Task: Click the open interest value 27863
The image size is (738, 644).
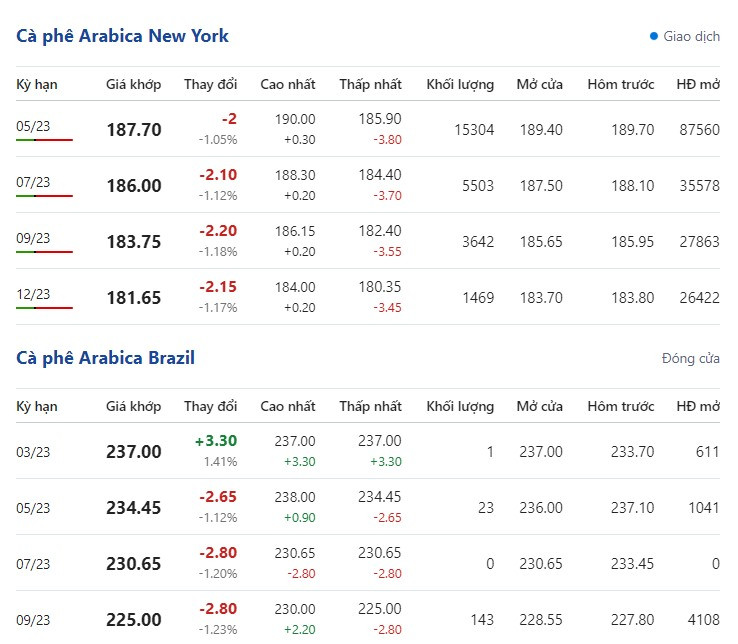Action: click(x=699, y=242)
